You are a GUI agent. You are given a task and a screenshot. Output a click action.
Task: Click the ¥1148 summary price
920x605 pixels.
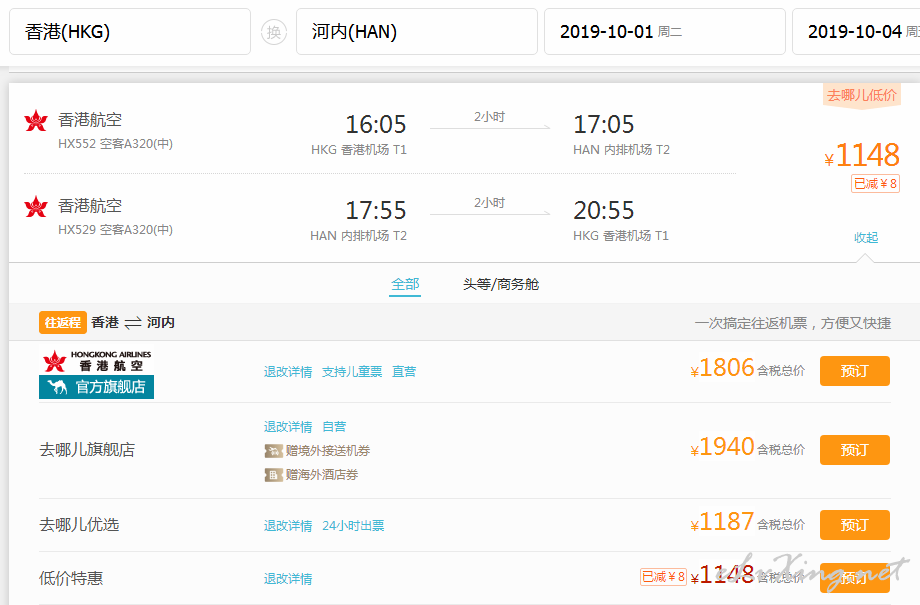862,156
